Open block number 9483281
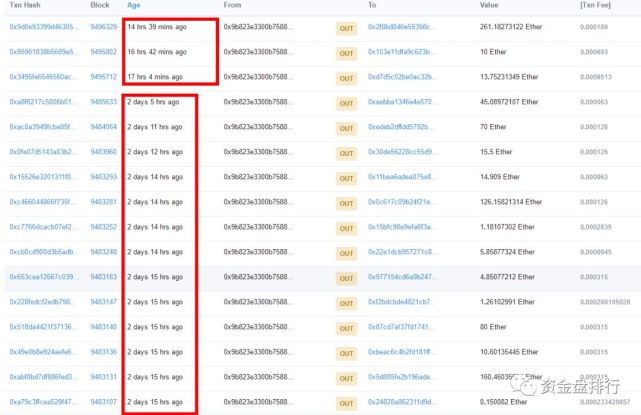Screen dimensions: 641x415 tap(103, 202)
